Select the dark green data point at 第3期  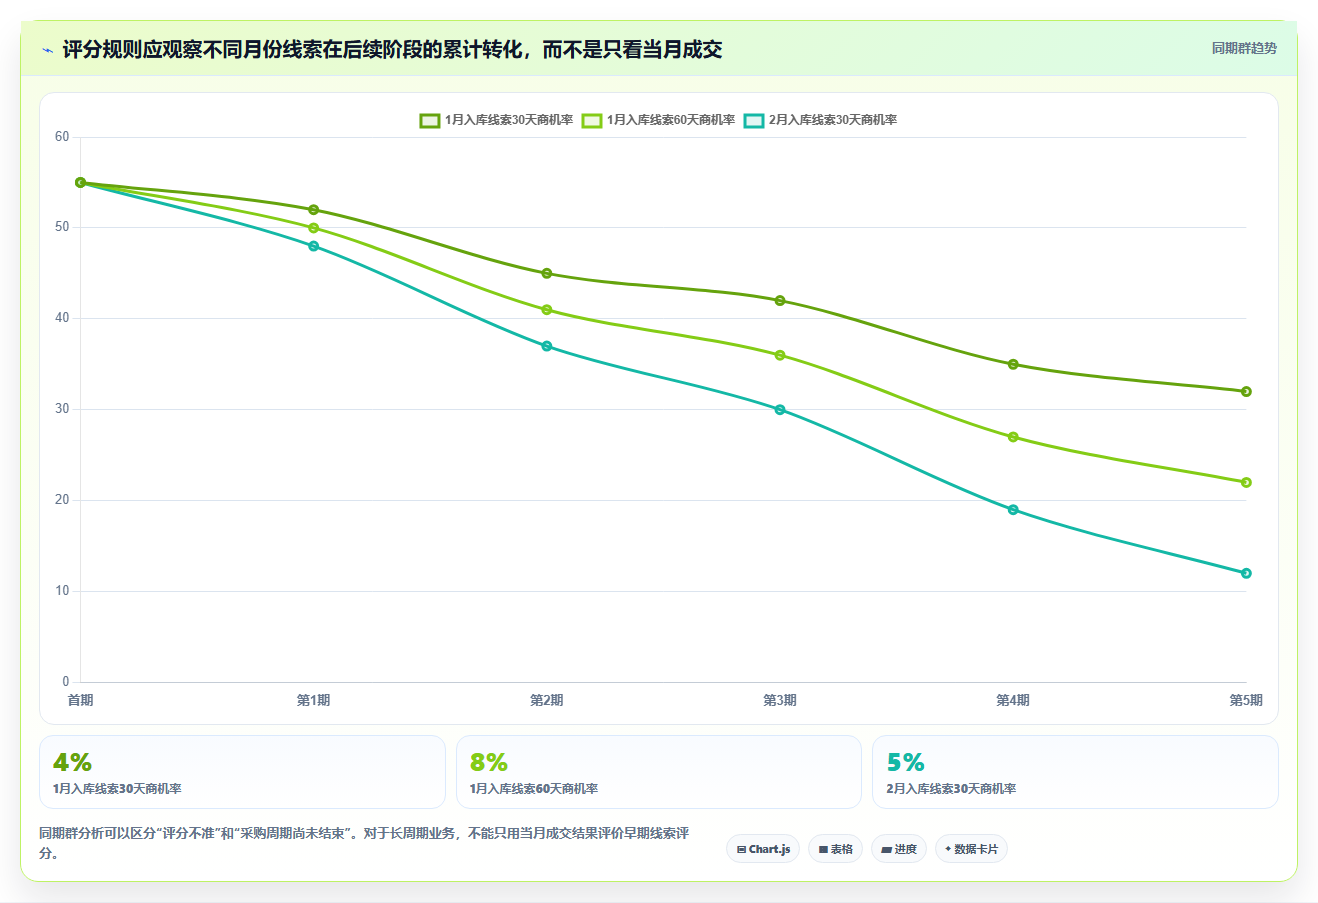tap(780, 301)
